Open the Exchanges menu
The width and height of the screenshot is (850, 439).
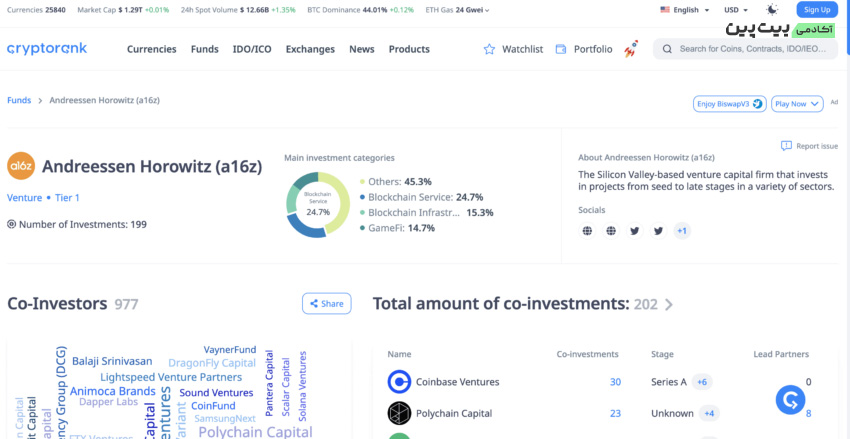tap(310, 49)
